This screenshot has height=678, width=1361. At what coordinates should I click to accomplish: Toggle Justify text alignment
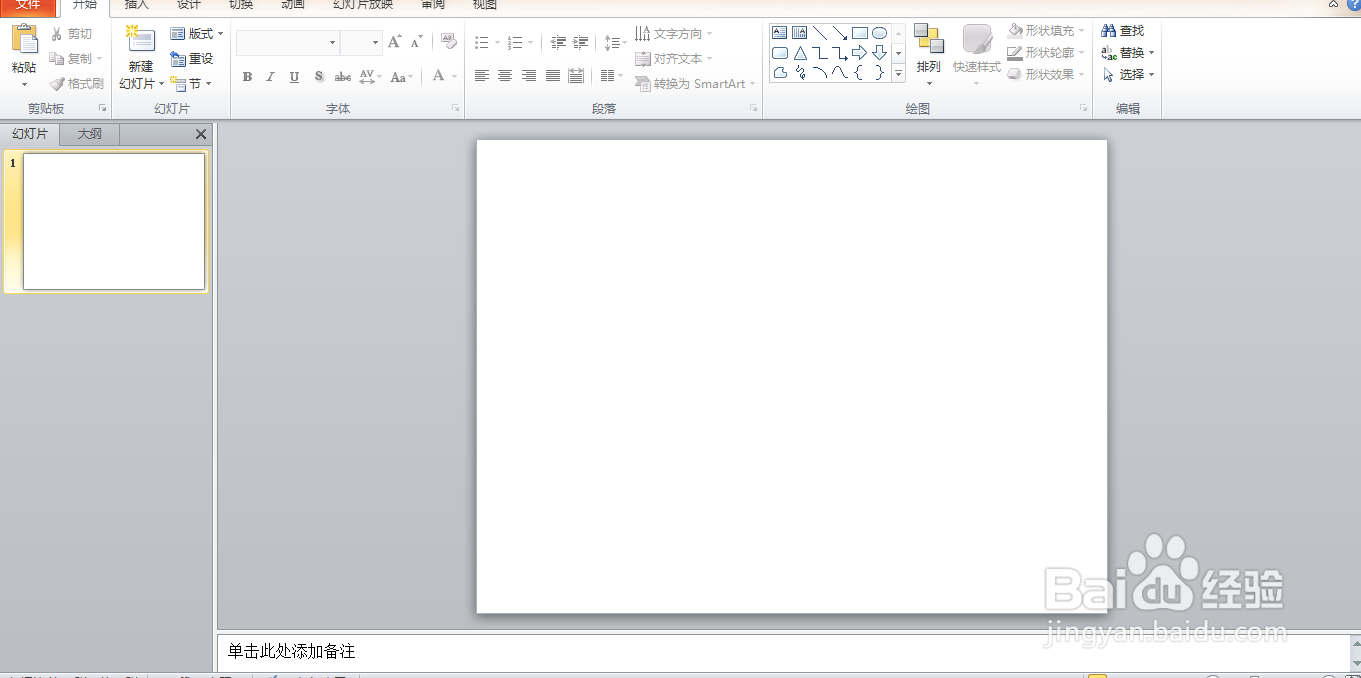553,76
